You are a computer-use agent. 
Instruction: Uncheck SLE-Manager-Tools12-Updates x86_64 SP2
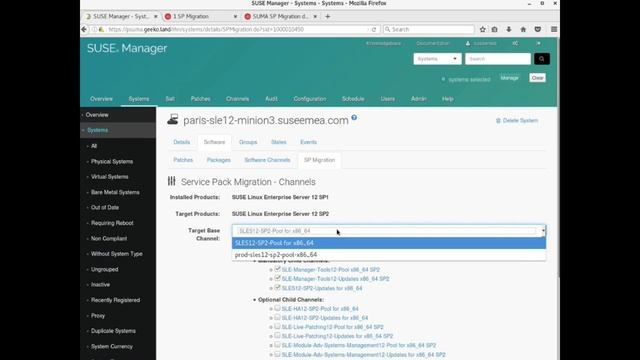pyautogui.click(x=278, y=278)
